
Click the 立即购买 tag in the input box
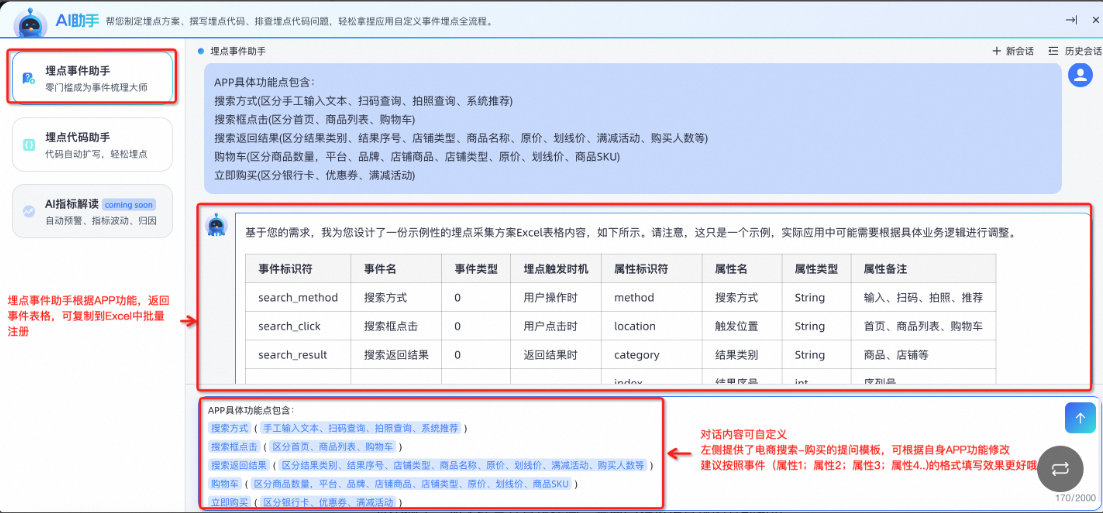pyautogui.click(x=229, y=502)
